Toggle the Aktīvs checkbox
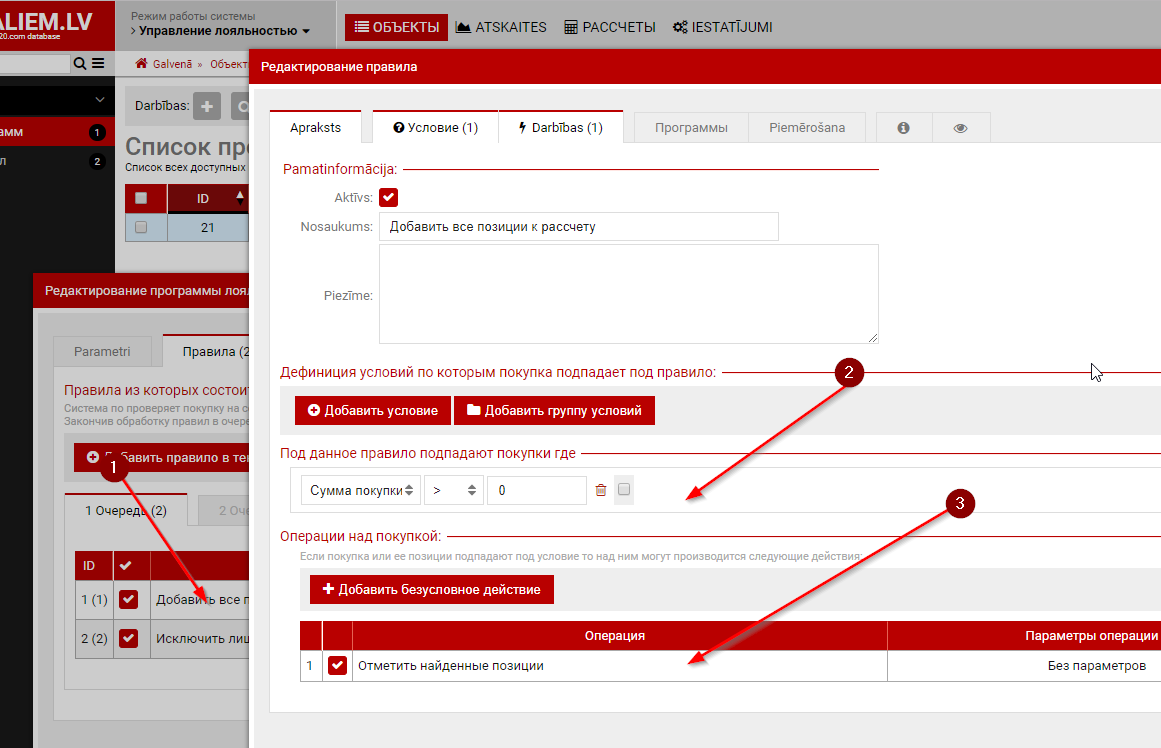The width and height of the screenshot is (1161, 748). pyautogui.click(x=389, y=198)
